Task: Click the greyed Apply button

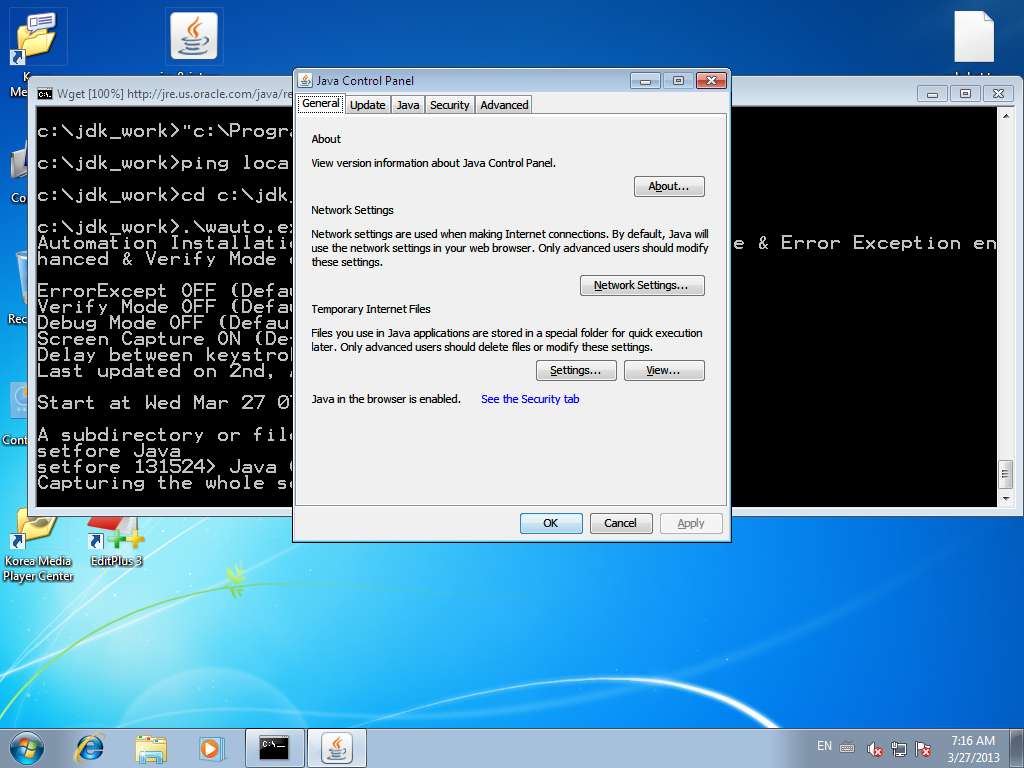Action: tap(691, 523)
